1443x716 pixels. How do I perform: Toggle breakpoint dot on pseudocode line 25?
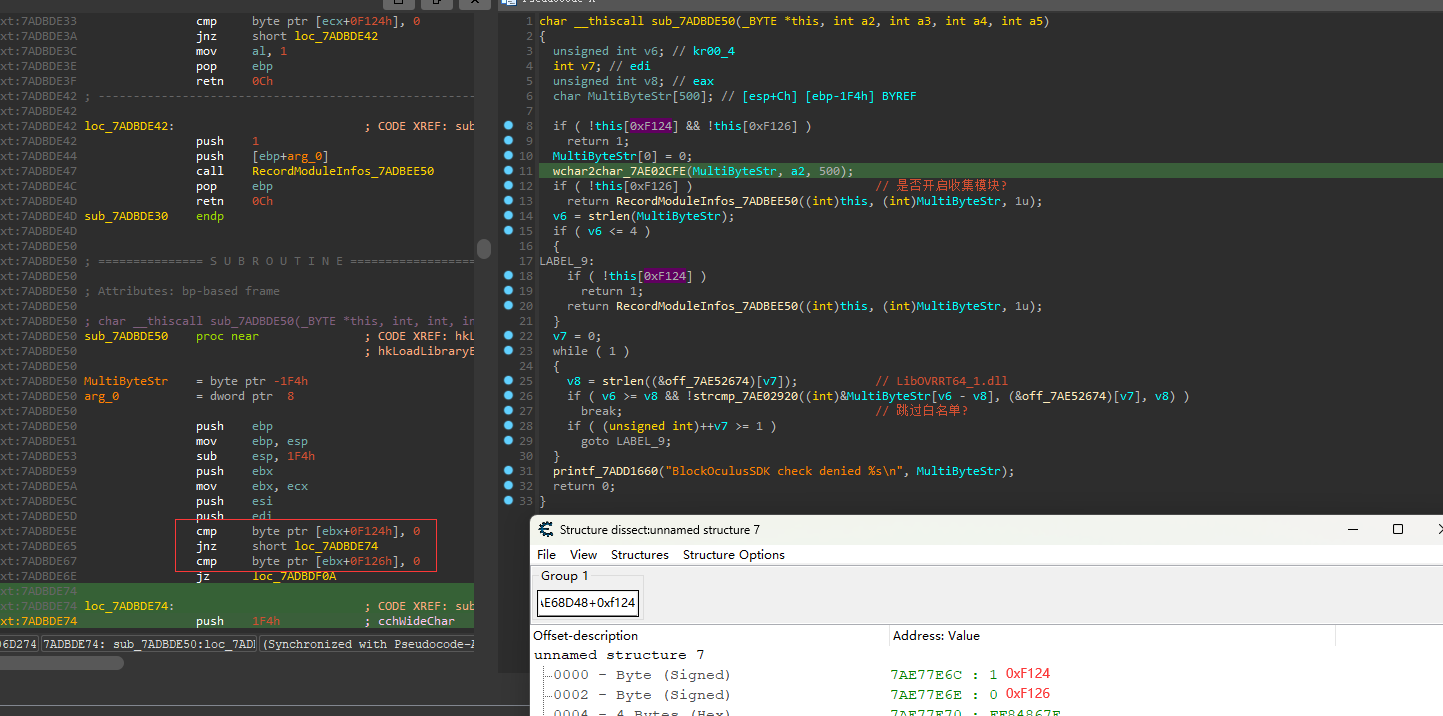tap(508, 381)
